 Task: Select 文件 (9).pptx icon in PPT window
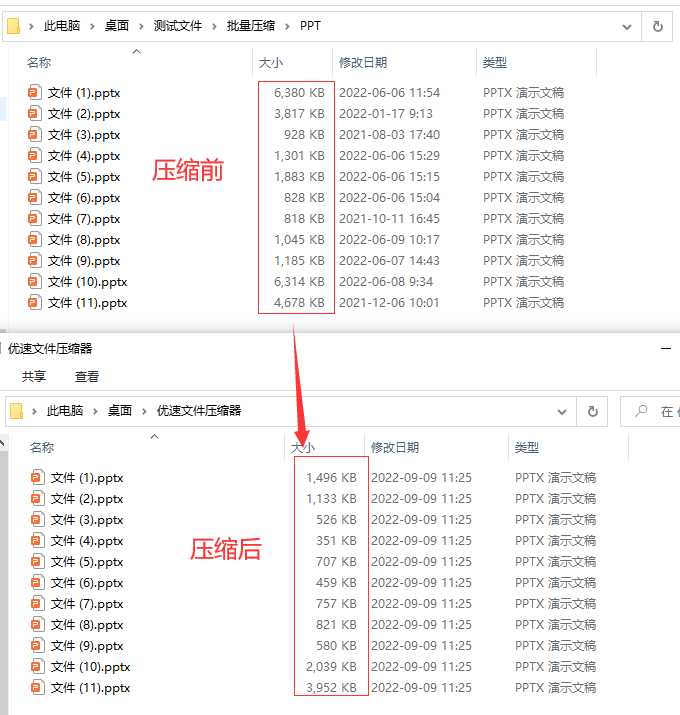(35, 260)
